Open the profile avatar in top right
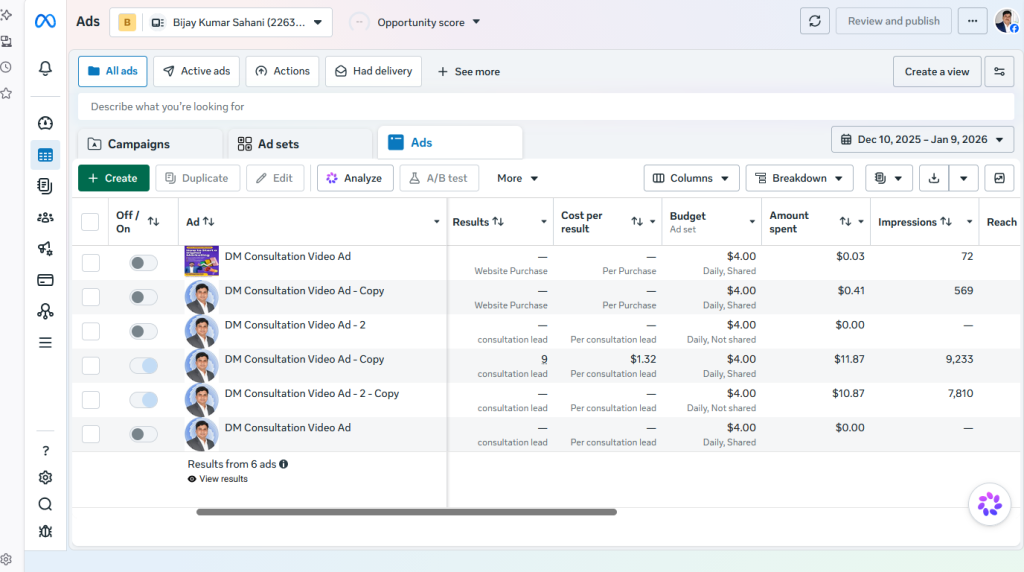 point(1006,21)
